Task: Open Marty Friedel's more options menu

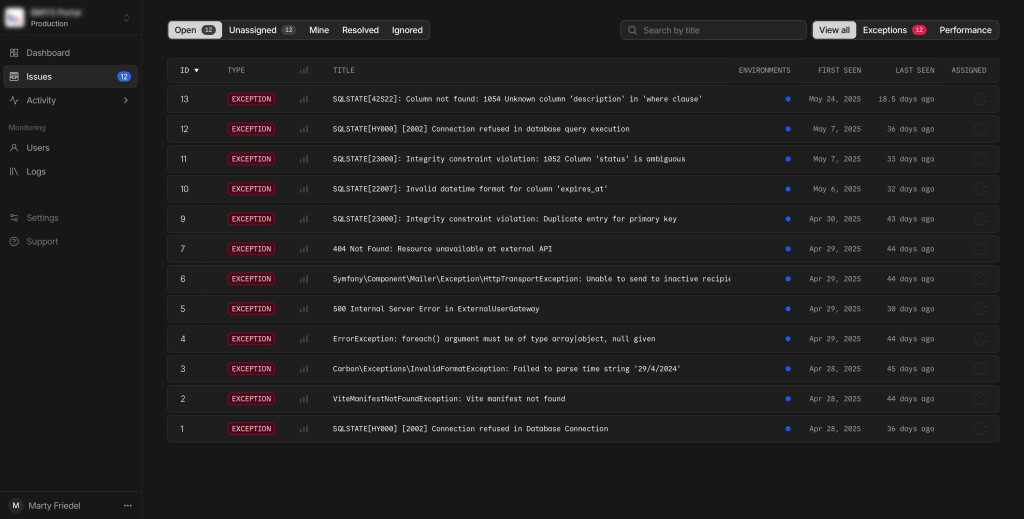Action: (x=127, y=505)
